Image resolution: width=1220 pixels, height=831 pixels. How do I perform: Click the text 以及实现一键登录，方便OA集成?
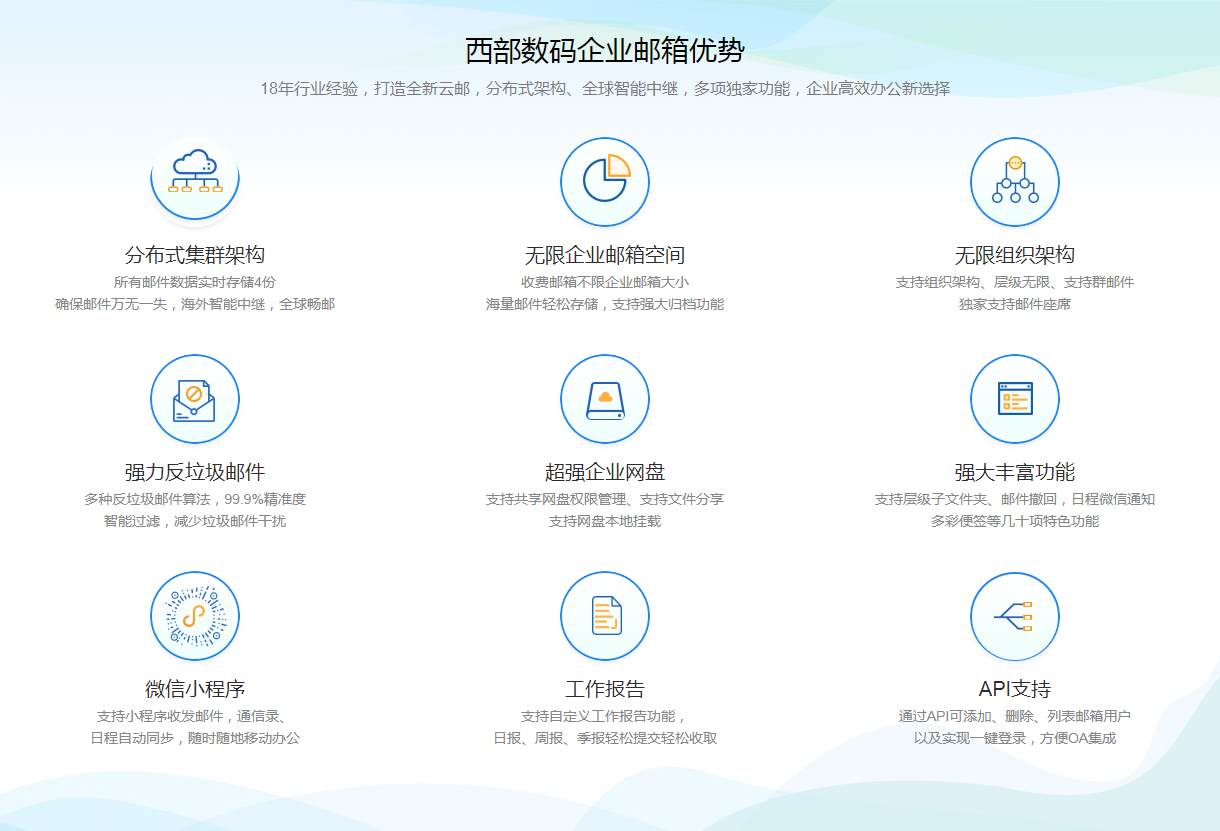[x=1015, y=738]
